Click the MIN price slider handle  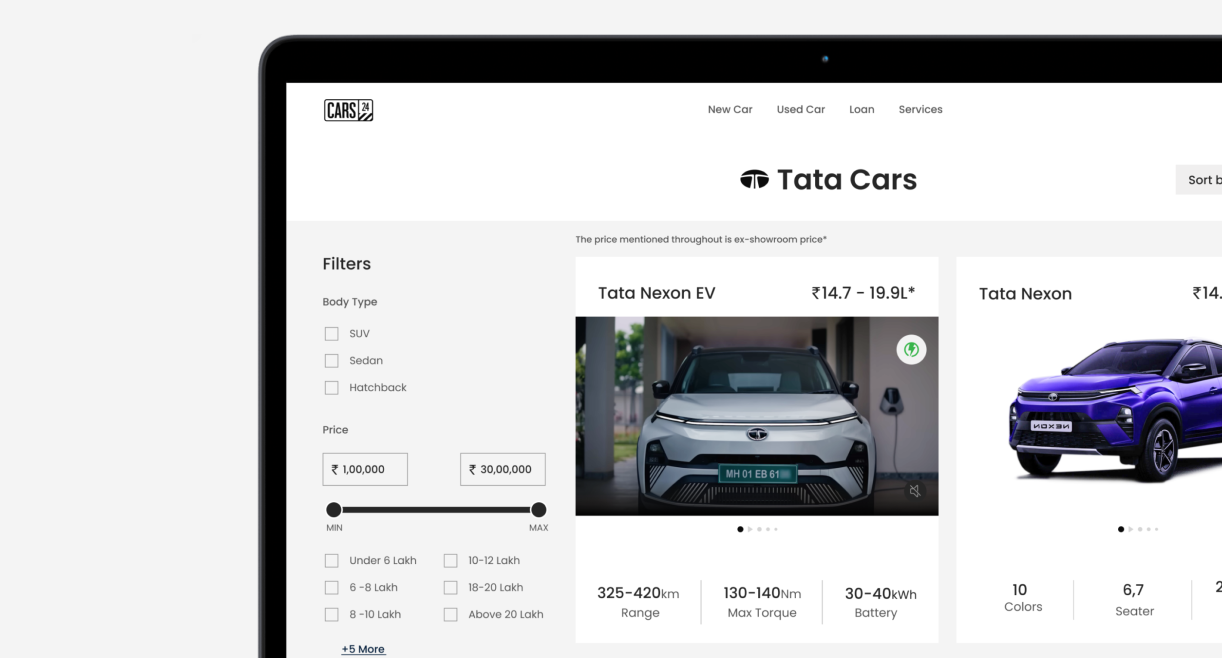(x=334, y=510)
